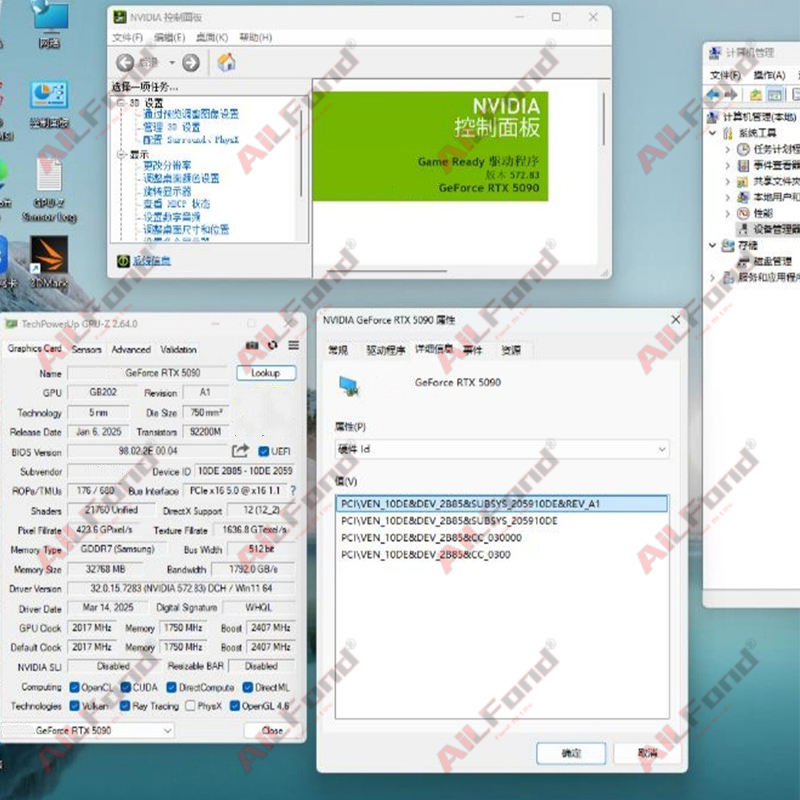Select the value ending with CC_0300
The width and height of the screenshot is (800, 800).
[x=426, y=555]
